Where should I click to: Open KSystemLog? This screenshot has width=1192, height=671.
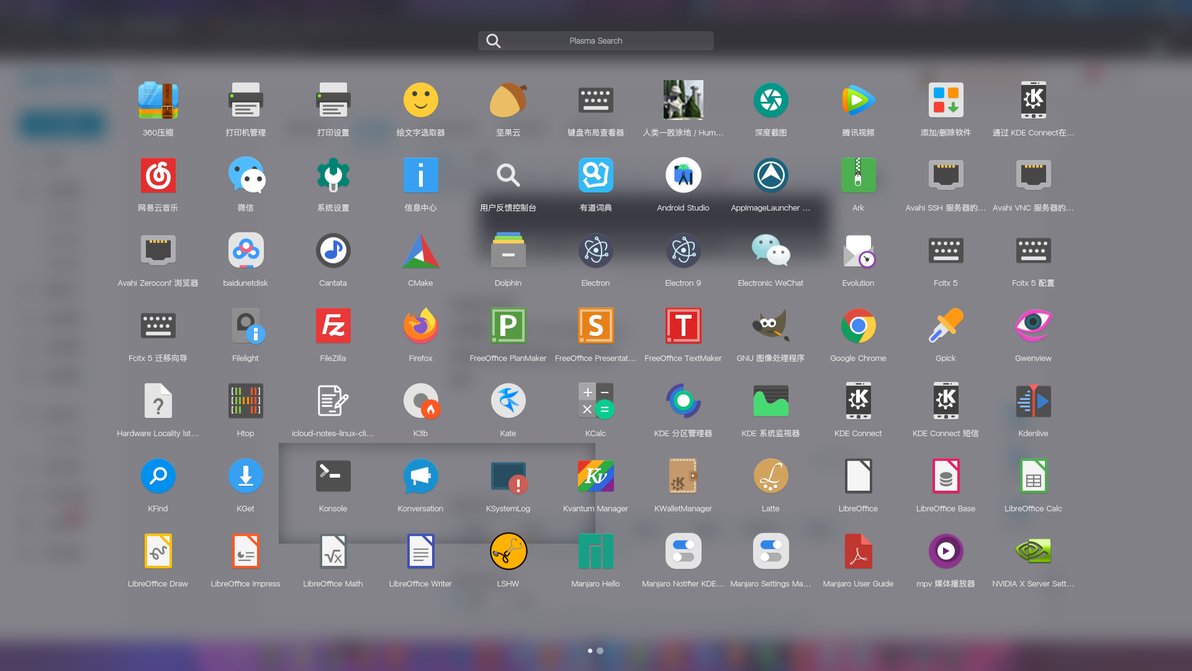[508, 476]
